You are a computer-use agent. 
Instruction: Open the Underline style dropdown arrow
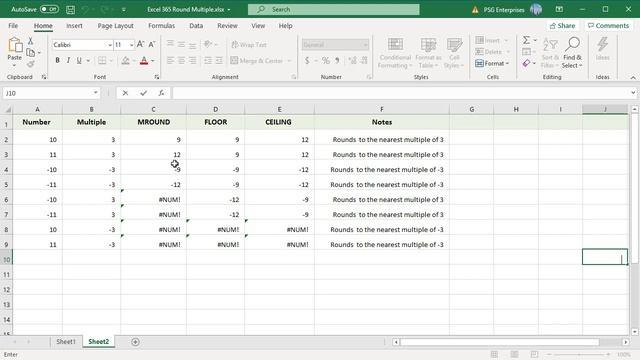click(88, 61)
